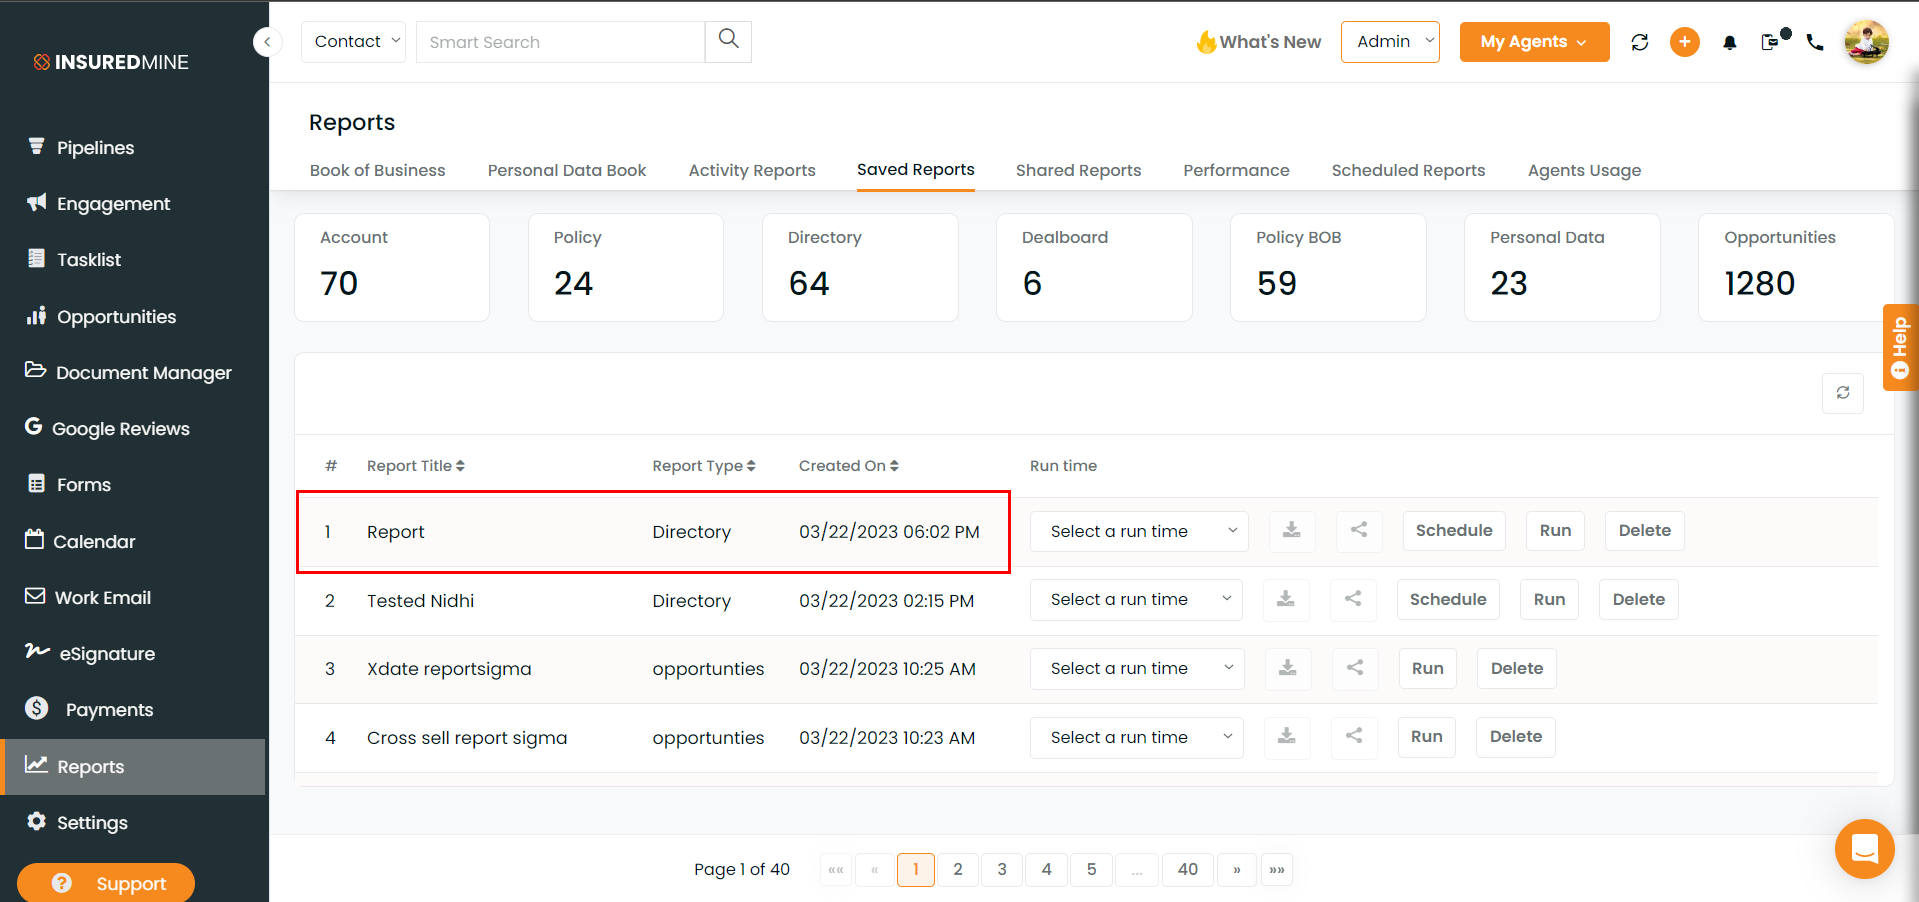Screen dimensions: 1919x902
Task: Sort by Created On column
Action: coord(849,466)
